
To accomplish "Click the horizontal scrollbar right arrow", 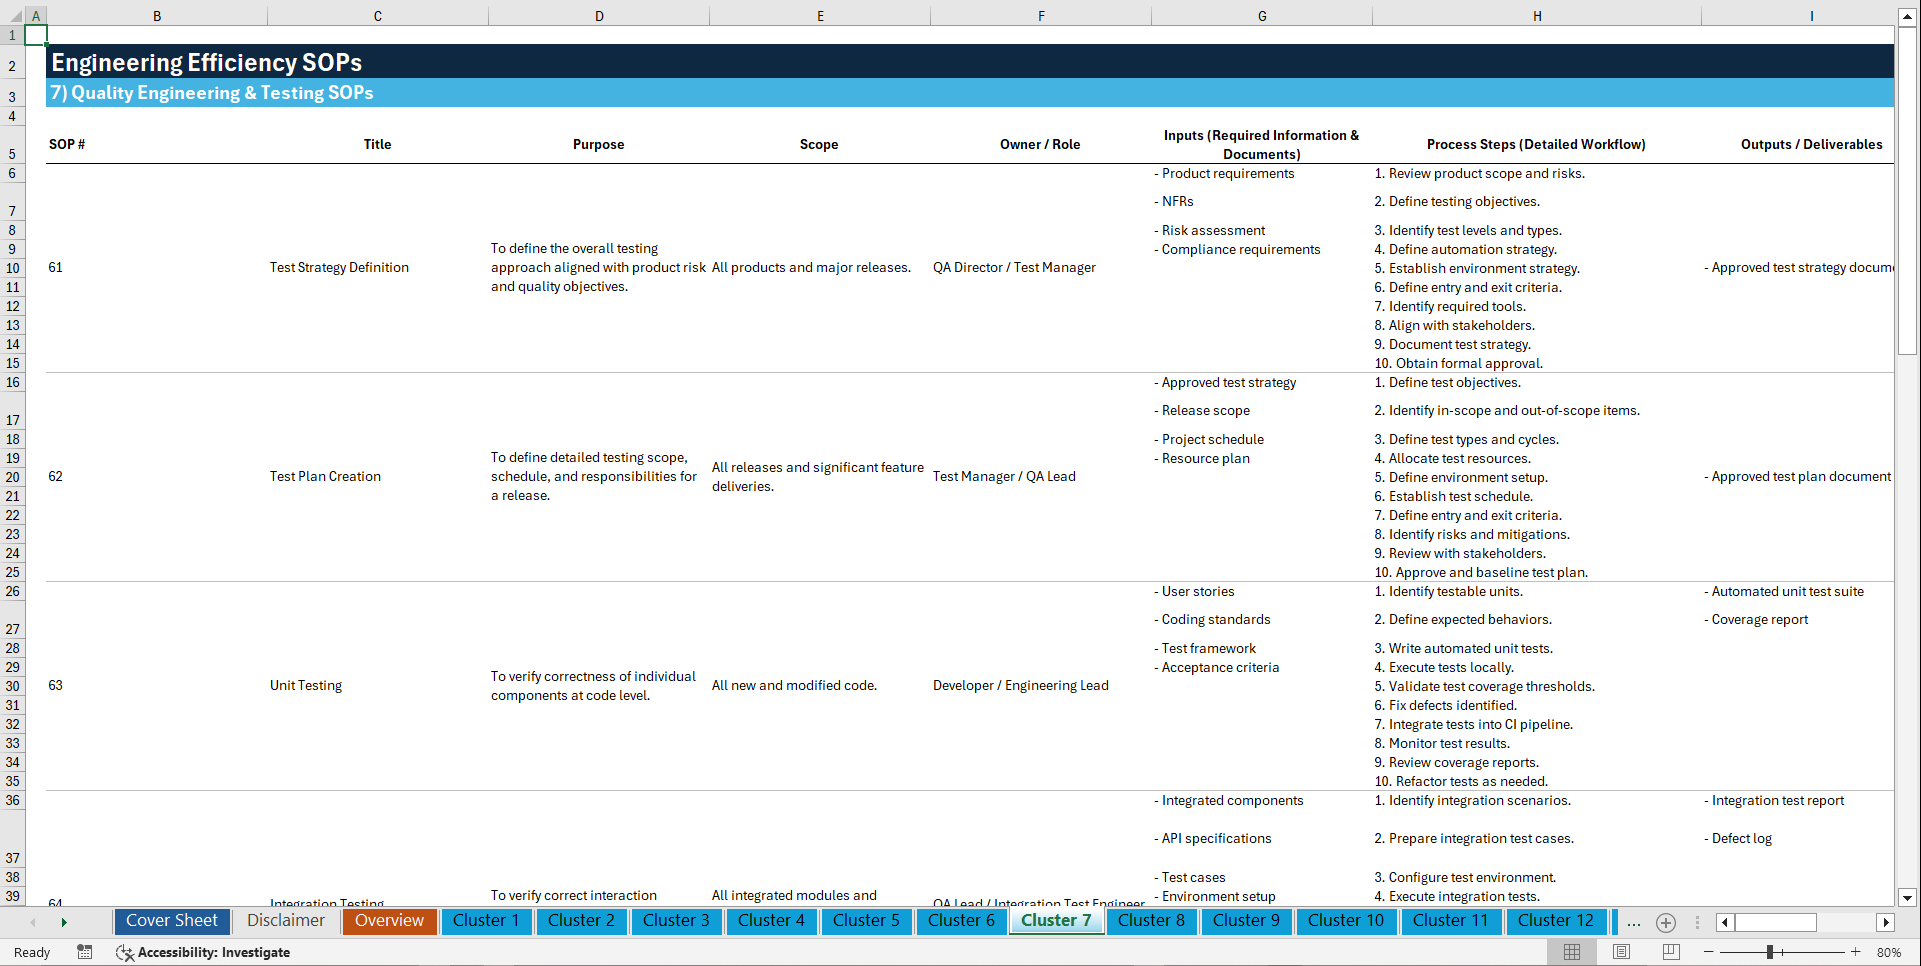I will pyautogui.click(x=1886, y=922).
